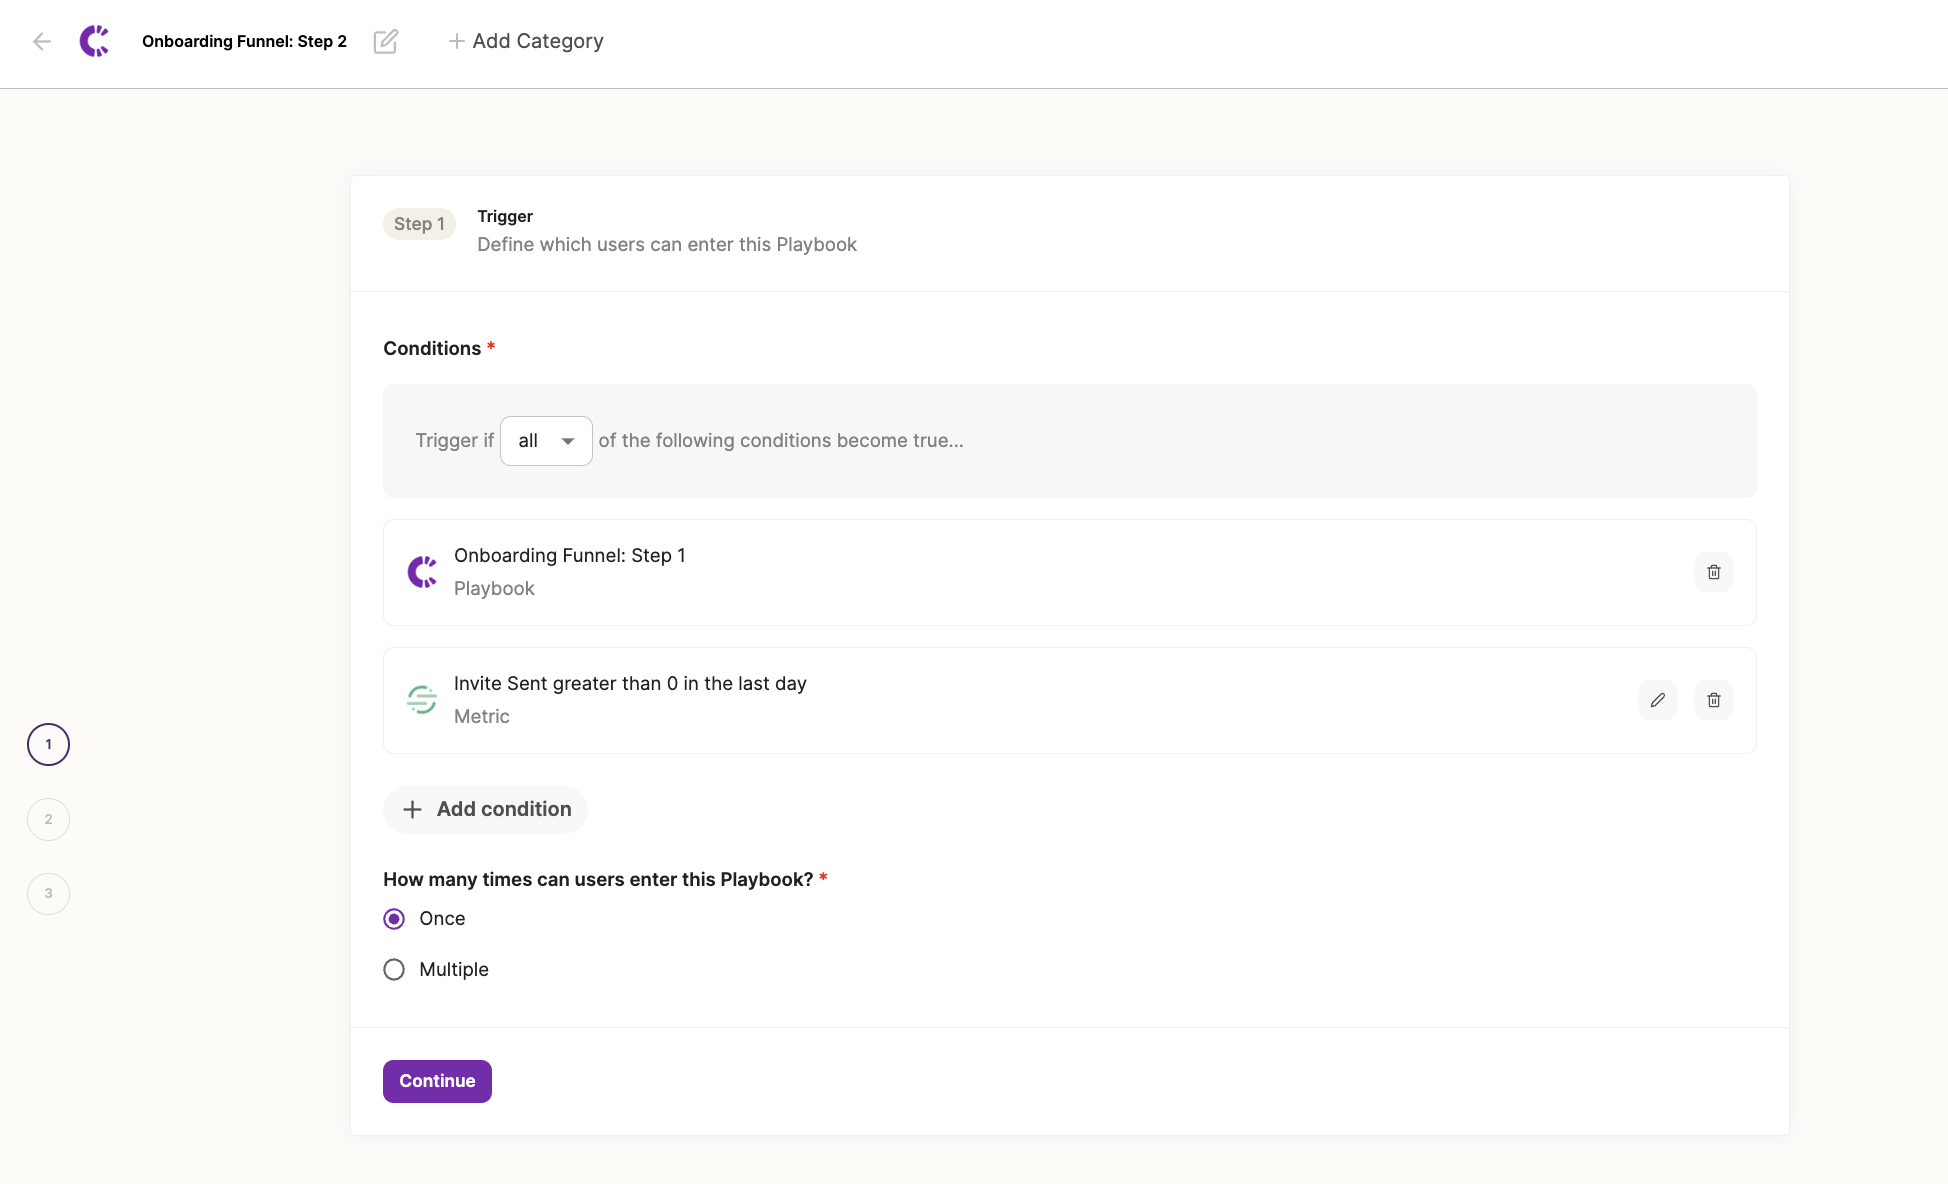This screenshot has width=1948, height=1184.
Task: Click the back arrow icon
Action: 41,41
